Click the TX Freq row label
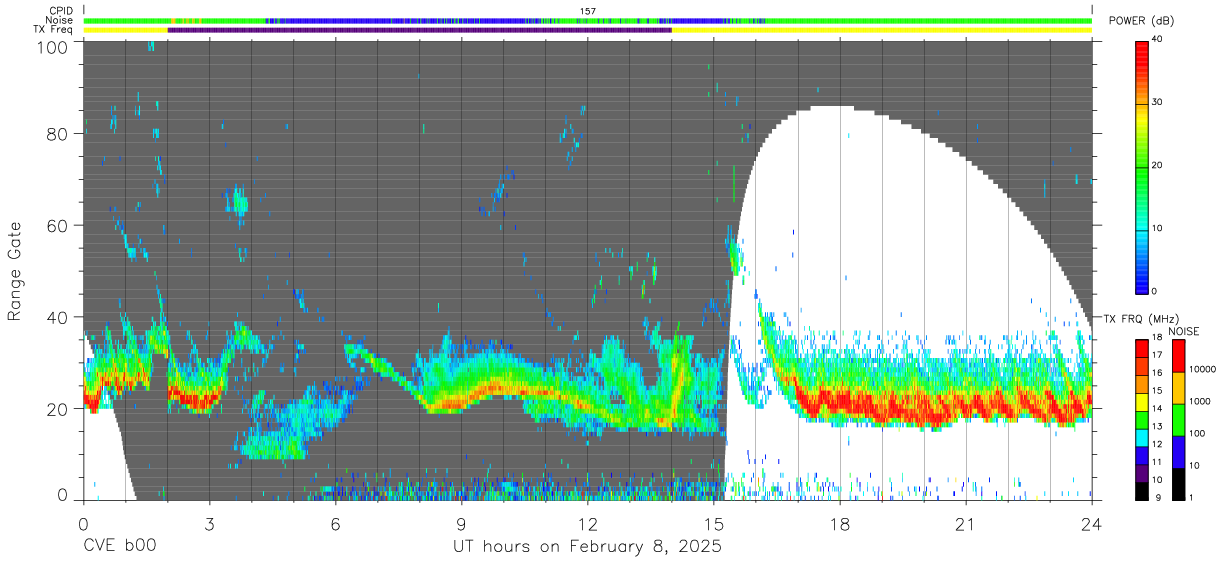Image resolution: width=1228 pixels, height=567 pixels. point(53,30)
